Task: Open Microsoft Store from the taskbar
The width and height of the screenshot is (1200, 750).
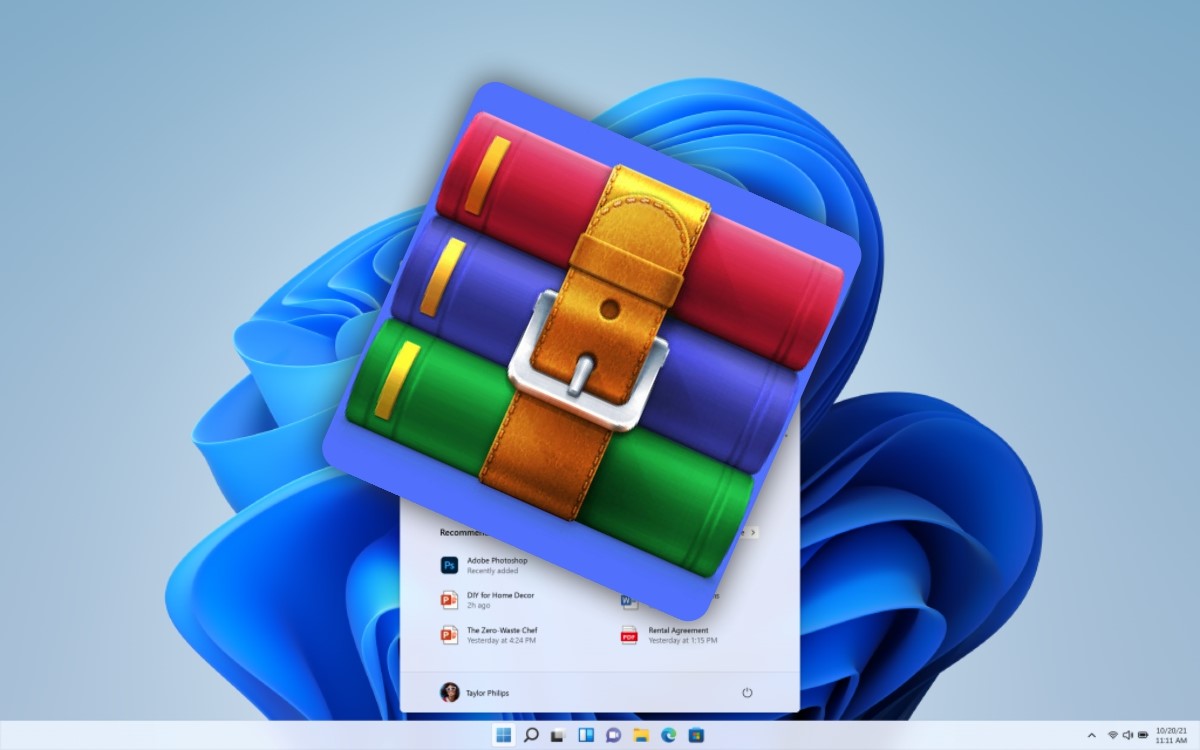Action: coord(696,735)
